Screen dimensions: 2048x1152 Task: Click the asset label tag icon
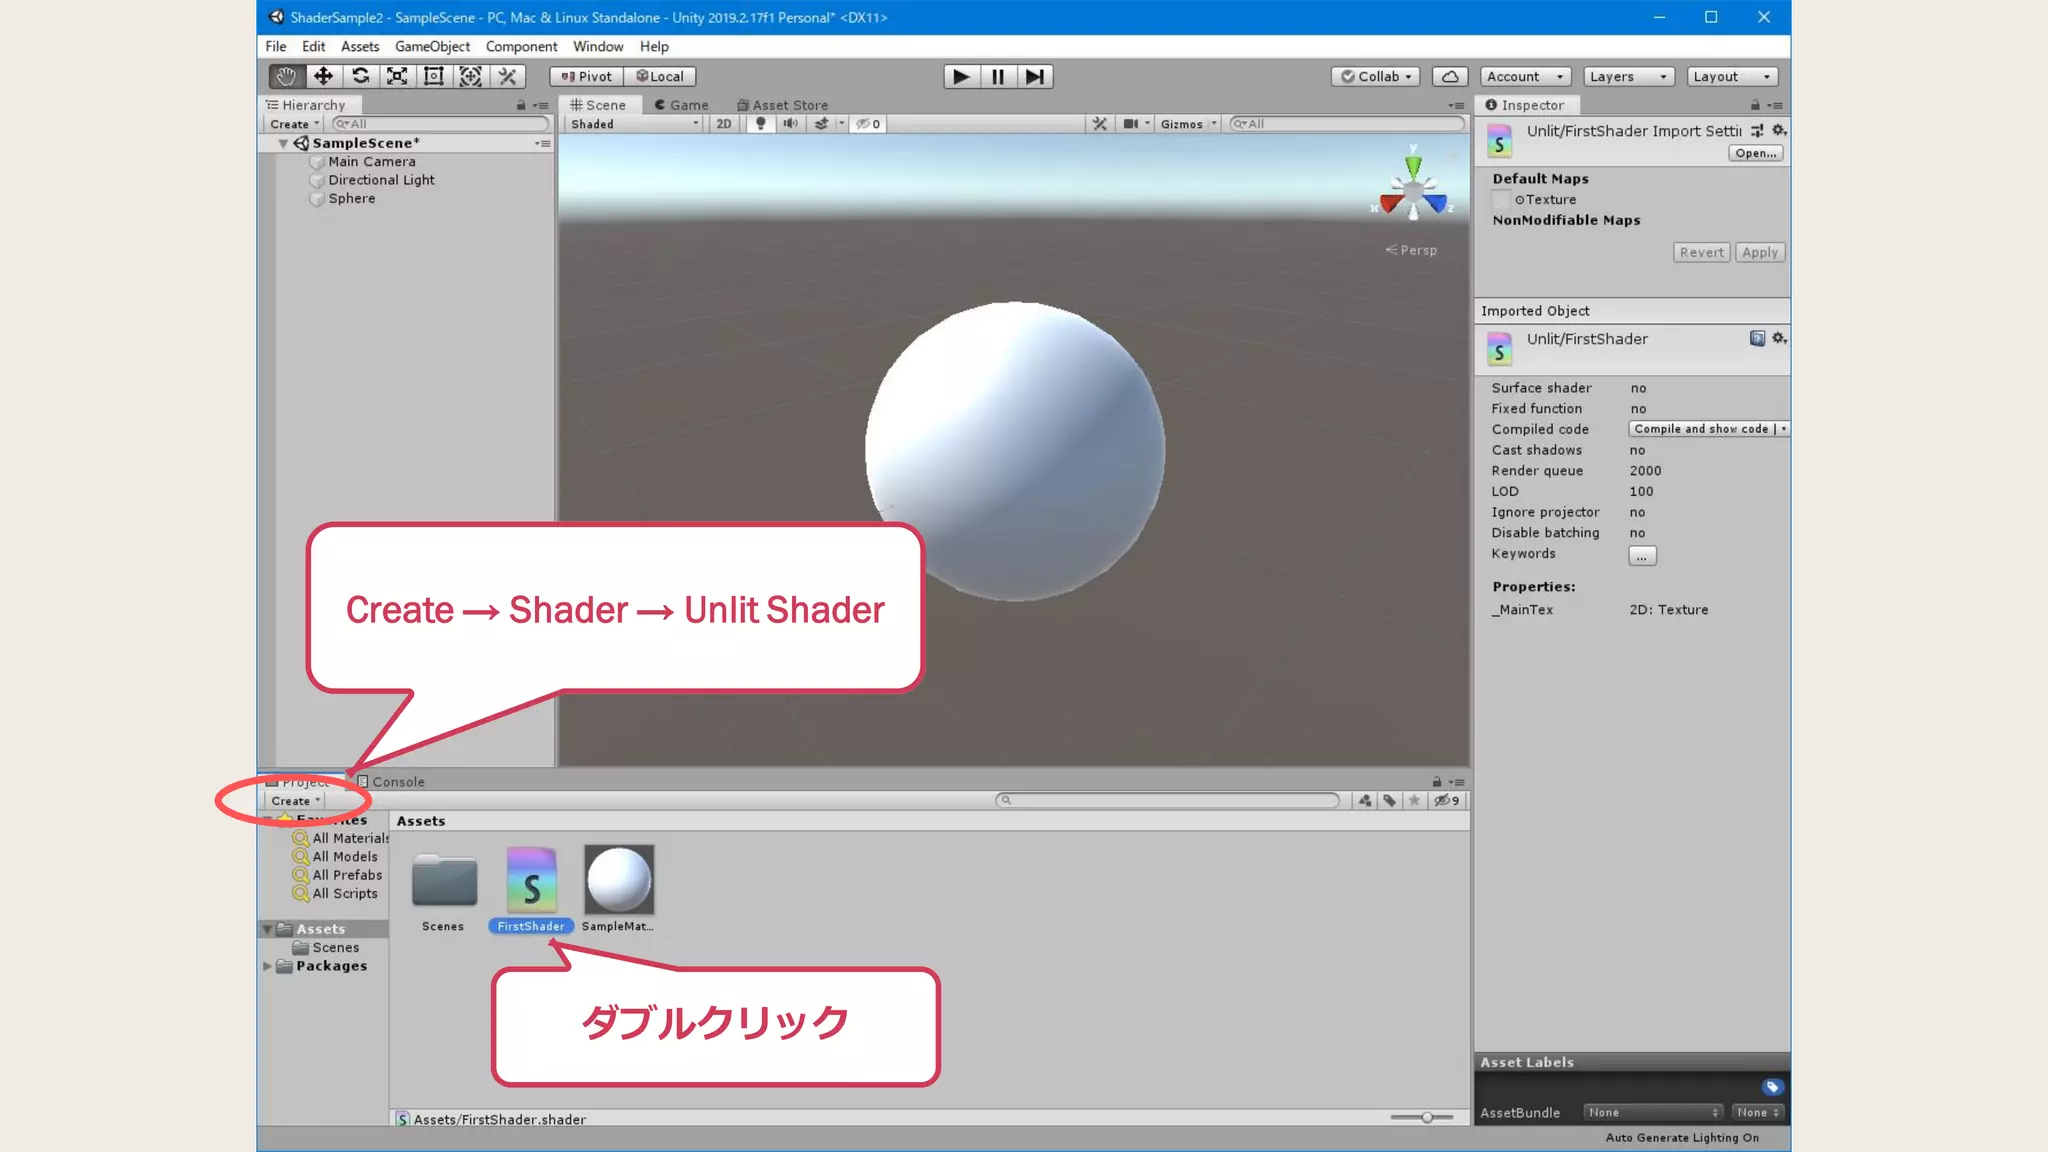point(1772,1087)
